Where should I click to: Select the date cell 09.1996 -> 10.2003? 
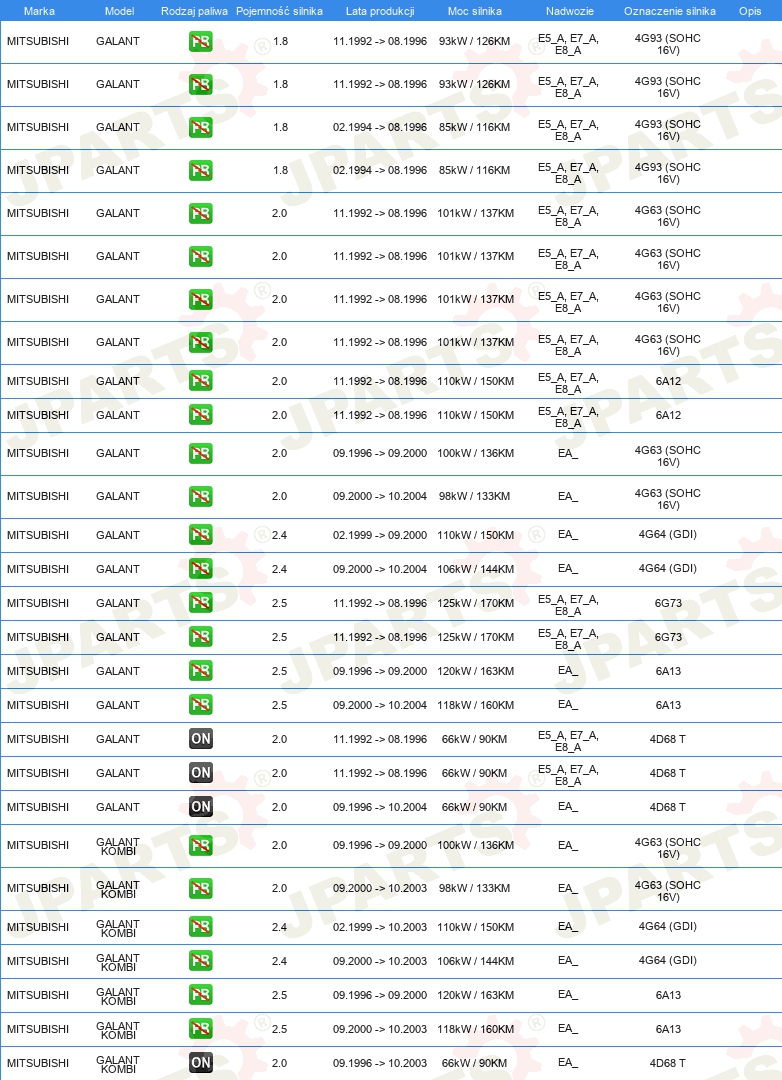pos(380,1063)
